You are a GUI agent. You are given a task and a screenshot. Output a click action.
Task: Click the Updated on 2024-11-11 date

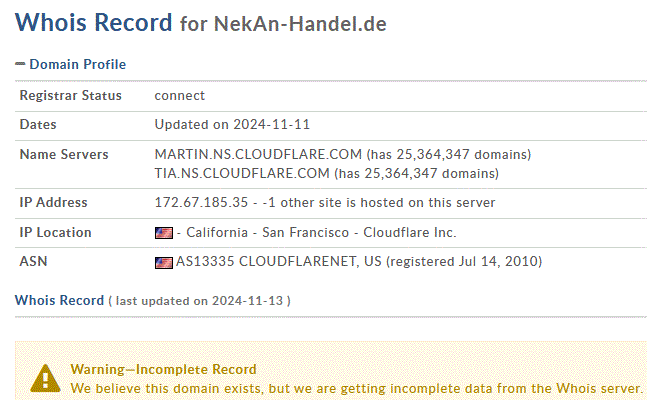(232, 124)
